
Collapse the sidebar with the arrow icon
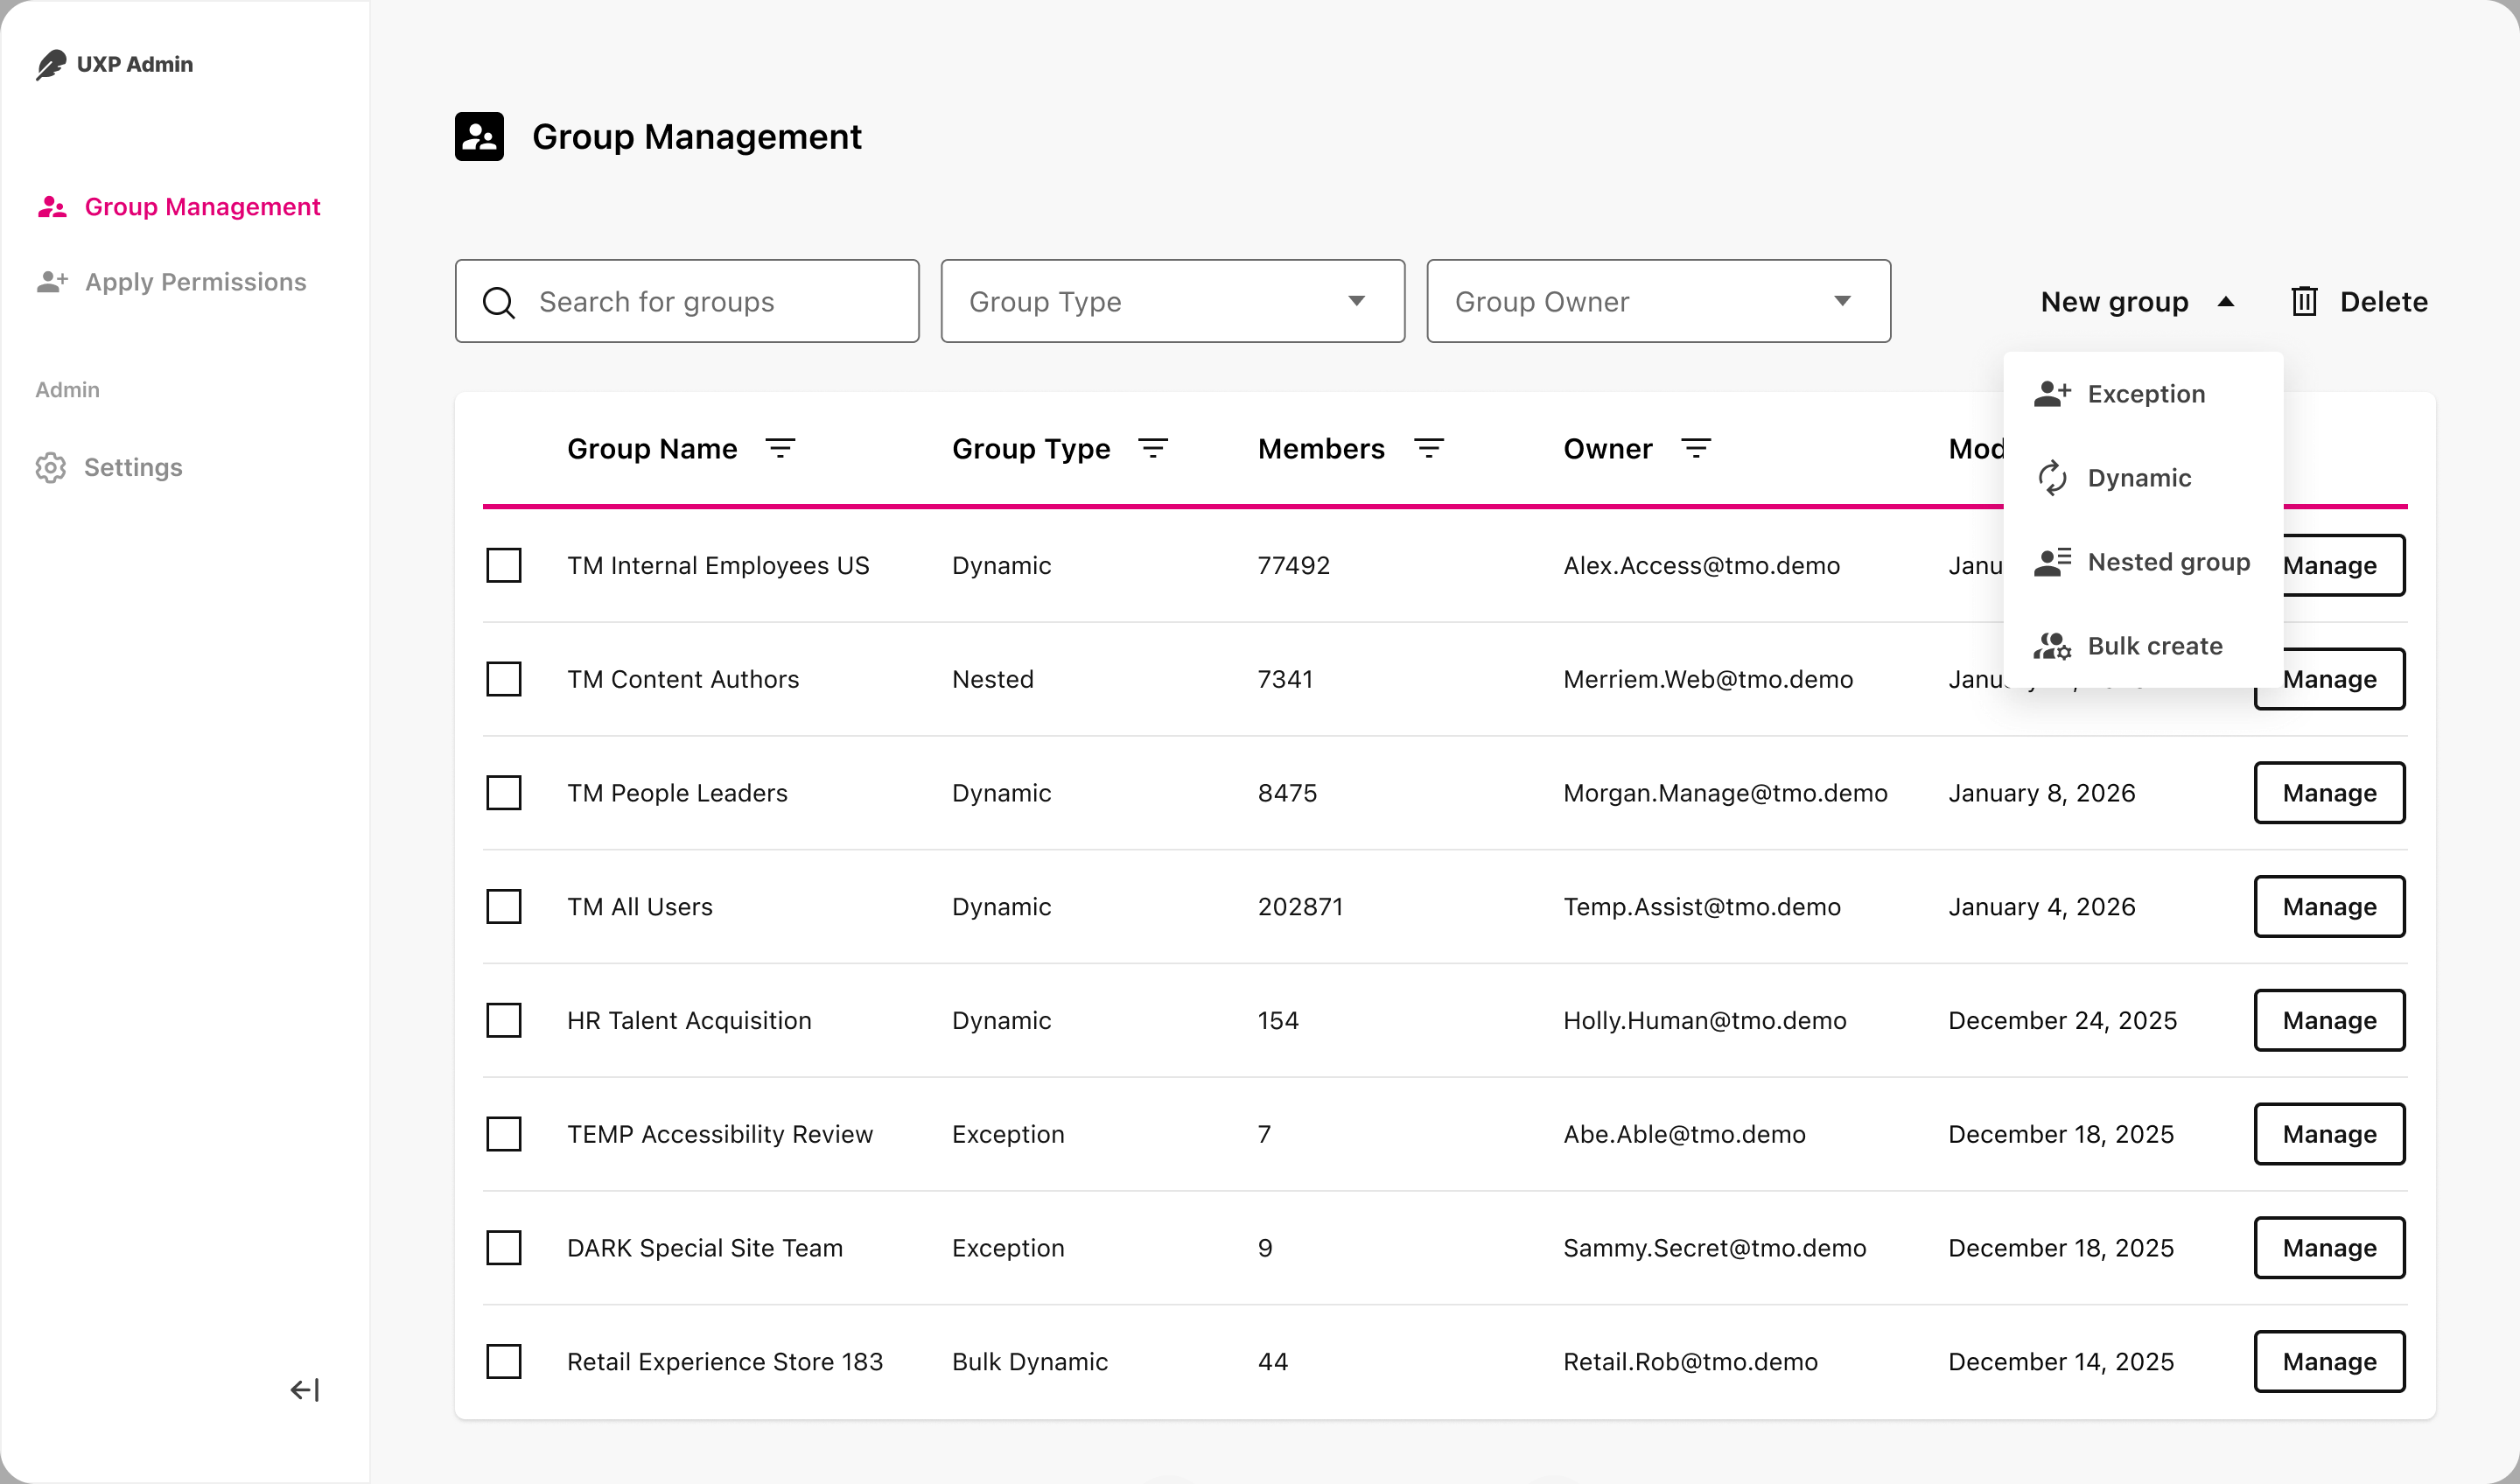coord(305,1390)
